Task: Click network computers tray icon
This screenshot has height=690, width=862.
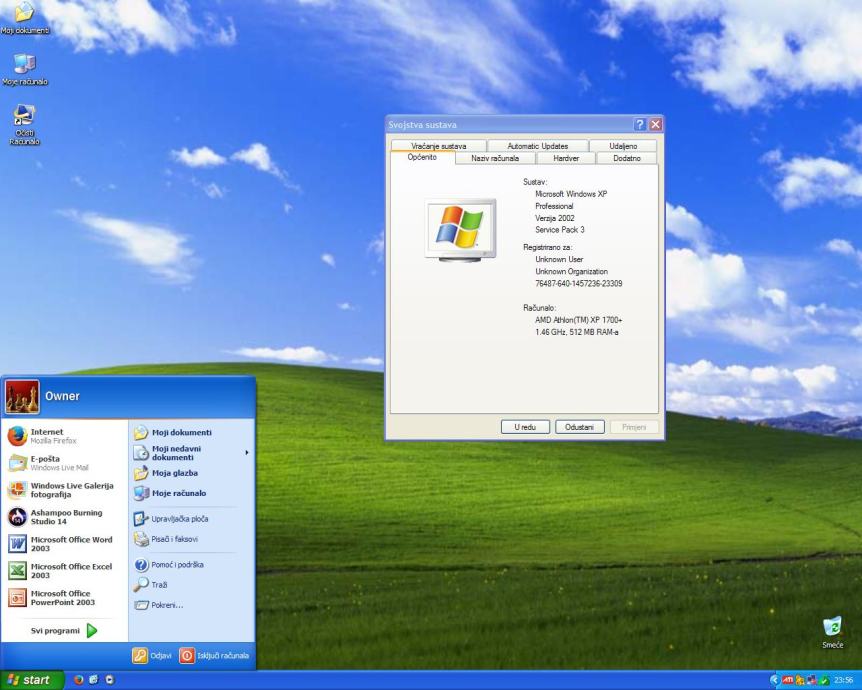Action: (x=811, y=680)
